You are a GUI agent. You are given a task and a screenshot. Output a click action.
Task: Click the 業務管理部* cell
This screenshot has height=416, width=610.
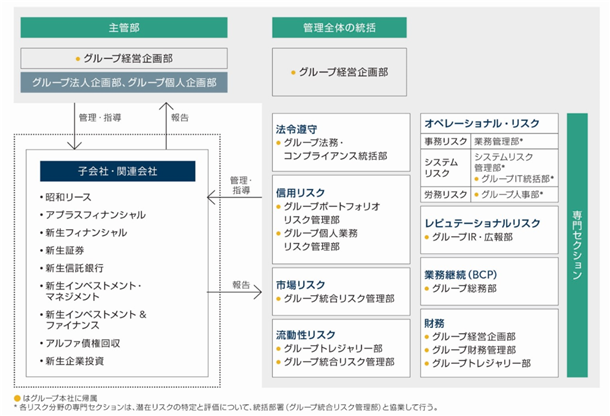coord(514,141)
